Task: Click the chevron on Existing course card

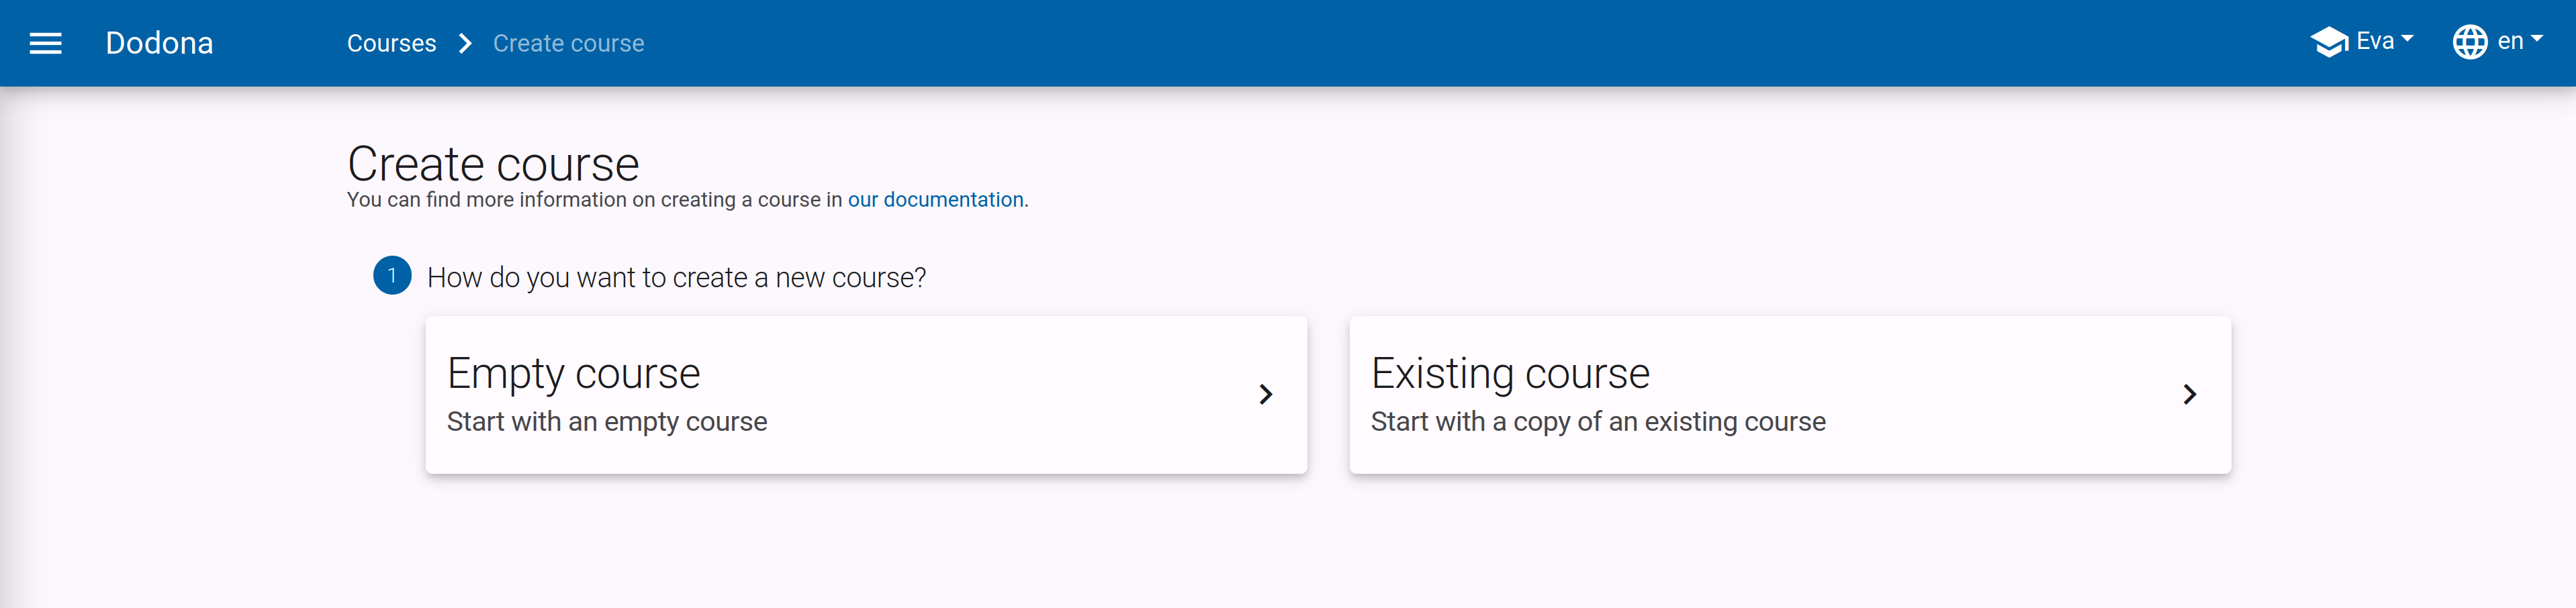Action: (2189, 395)
